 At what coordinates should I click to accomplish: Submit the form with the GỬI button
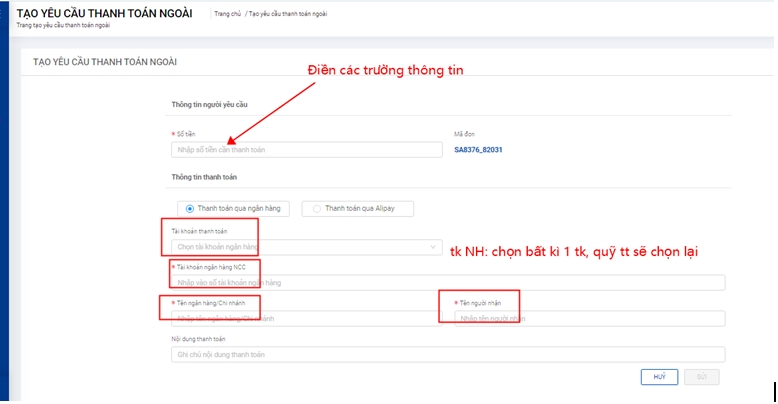[701, 377]
